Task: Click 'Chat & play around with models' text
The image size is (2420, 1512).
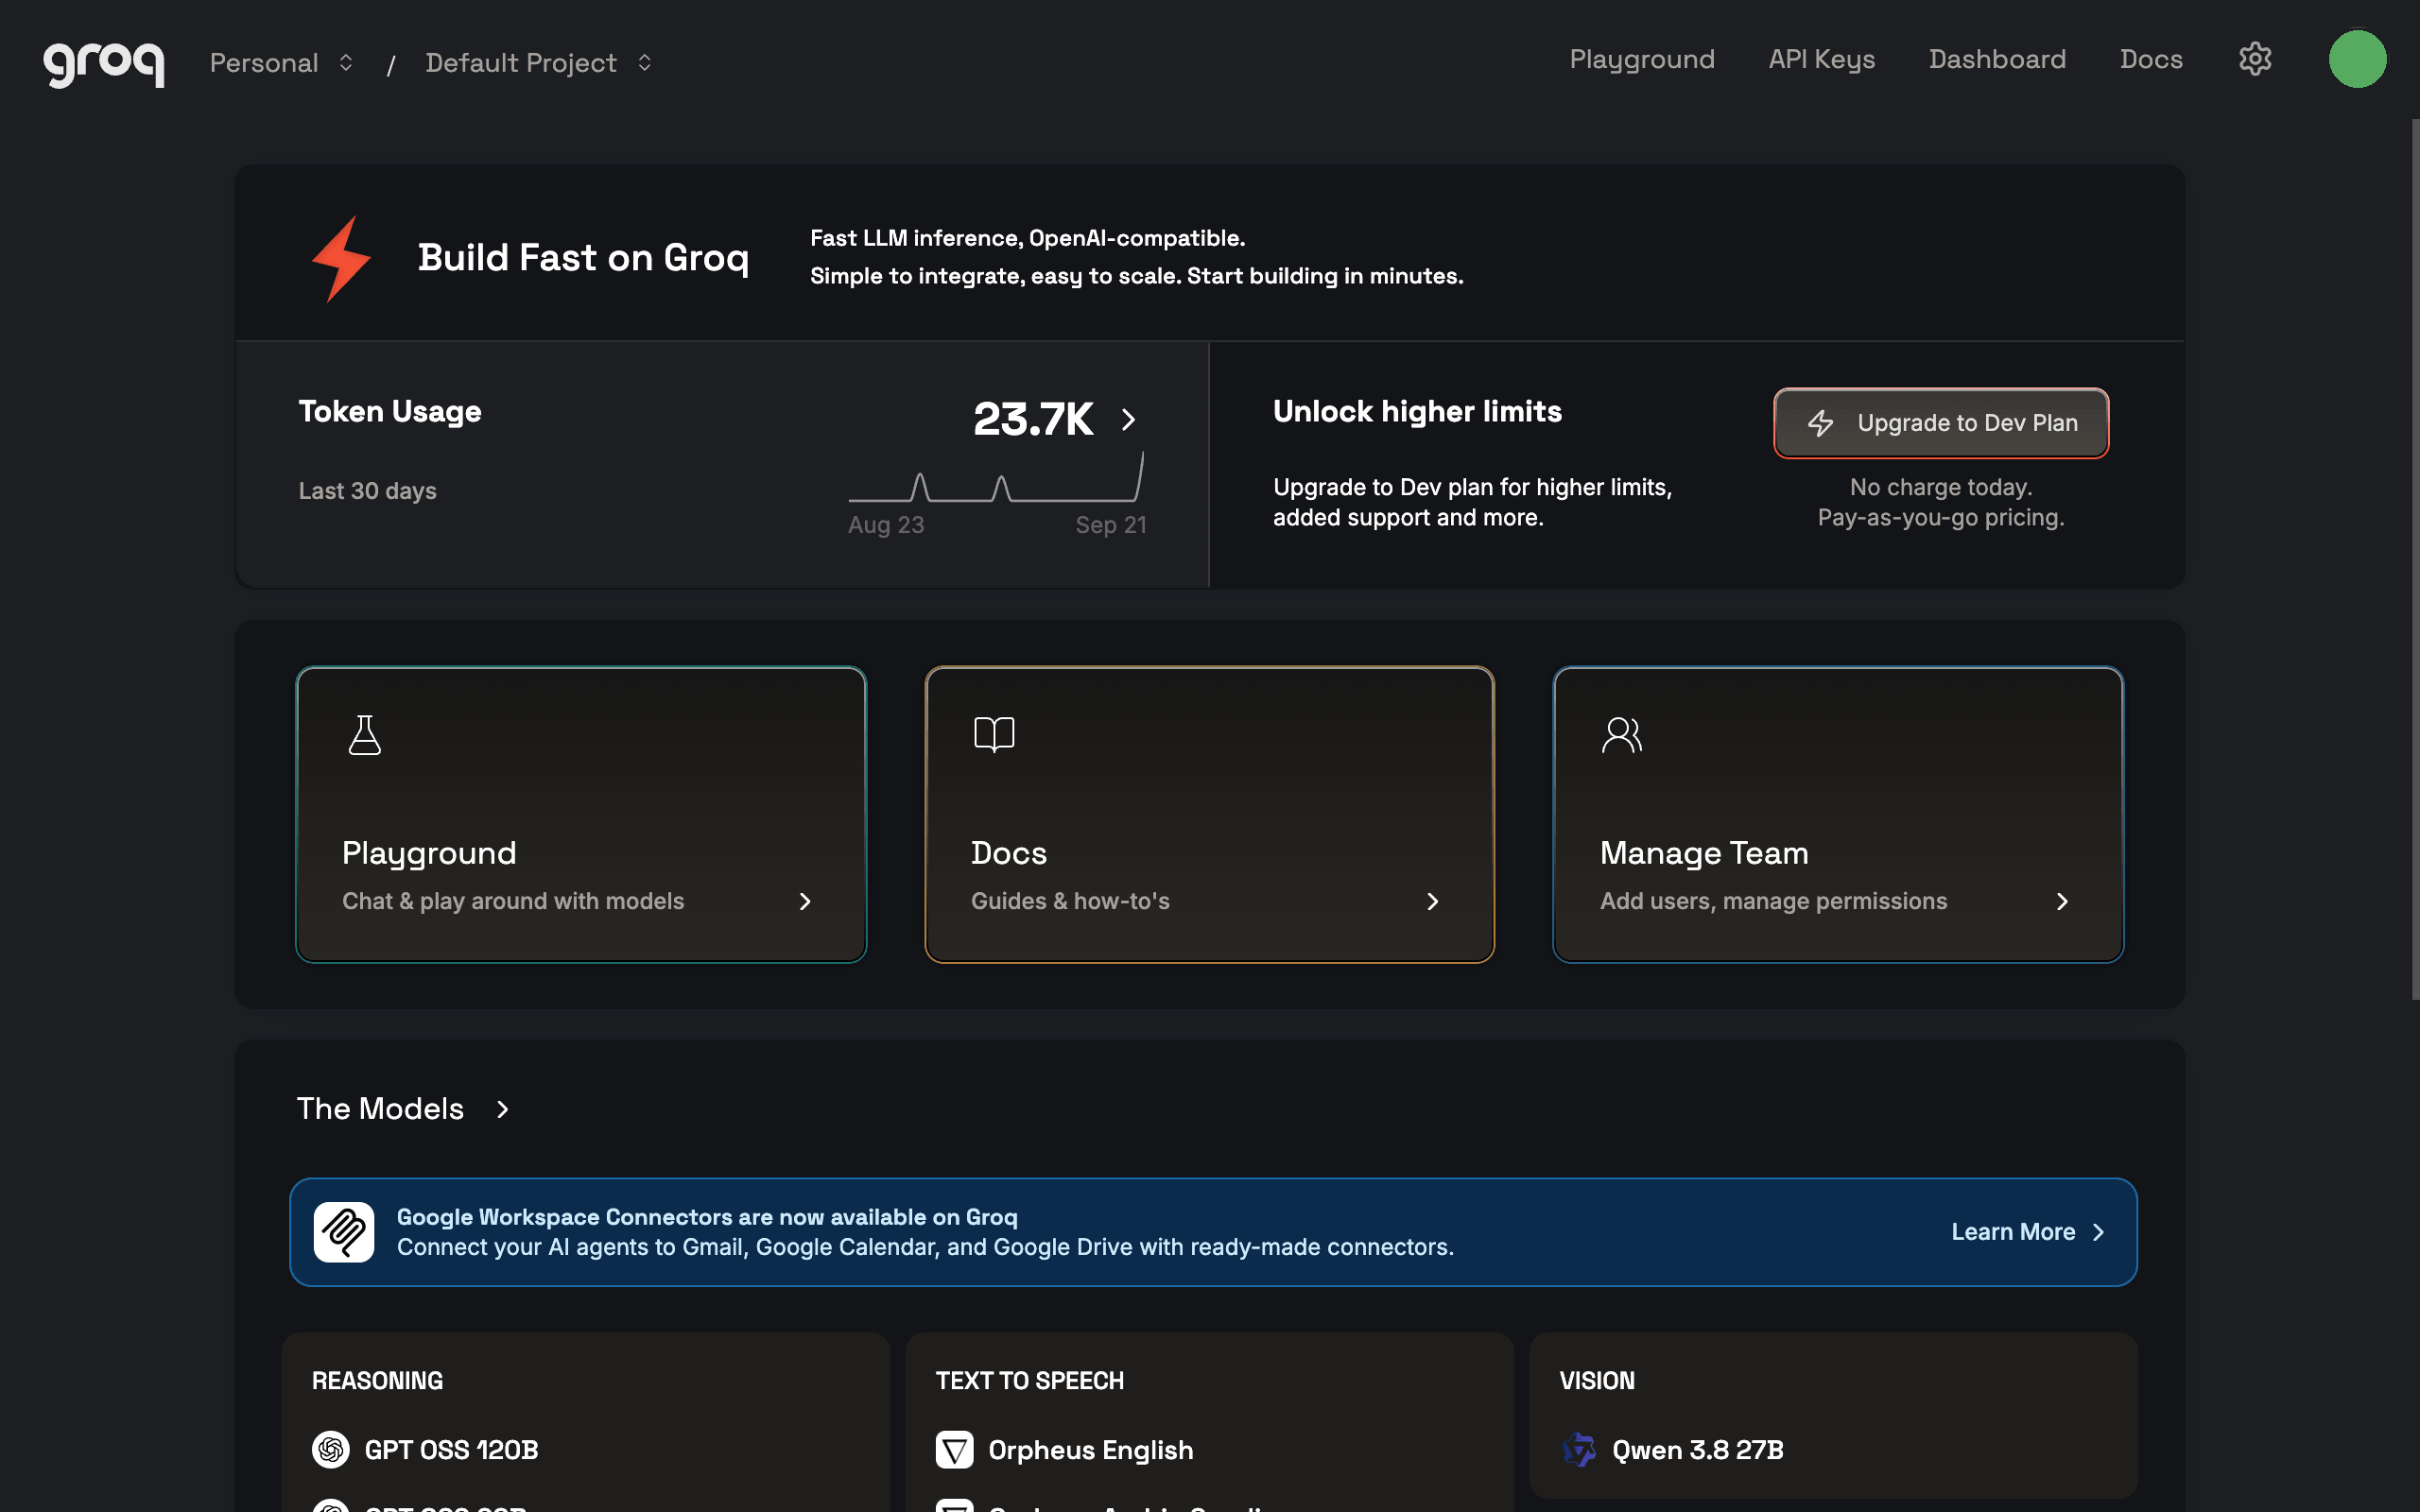Action: 513,901
